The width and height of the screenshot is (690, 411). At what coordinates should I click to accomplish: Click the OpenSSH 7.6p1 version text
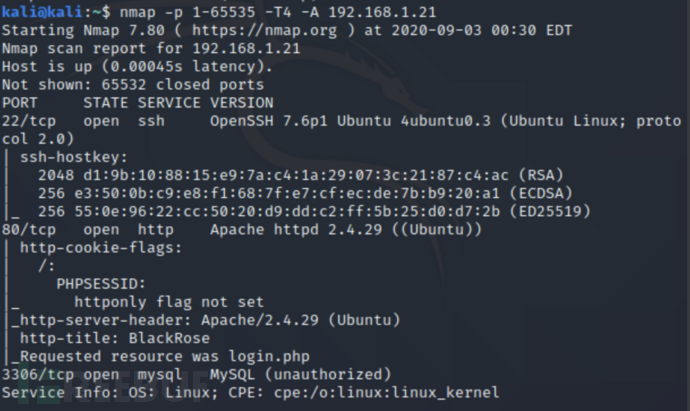pyautogui.click(x=268, y=121)
